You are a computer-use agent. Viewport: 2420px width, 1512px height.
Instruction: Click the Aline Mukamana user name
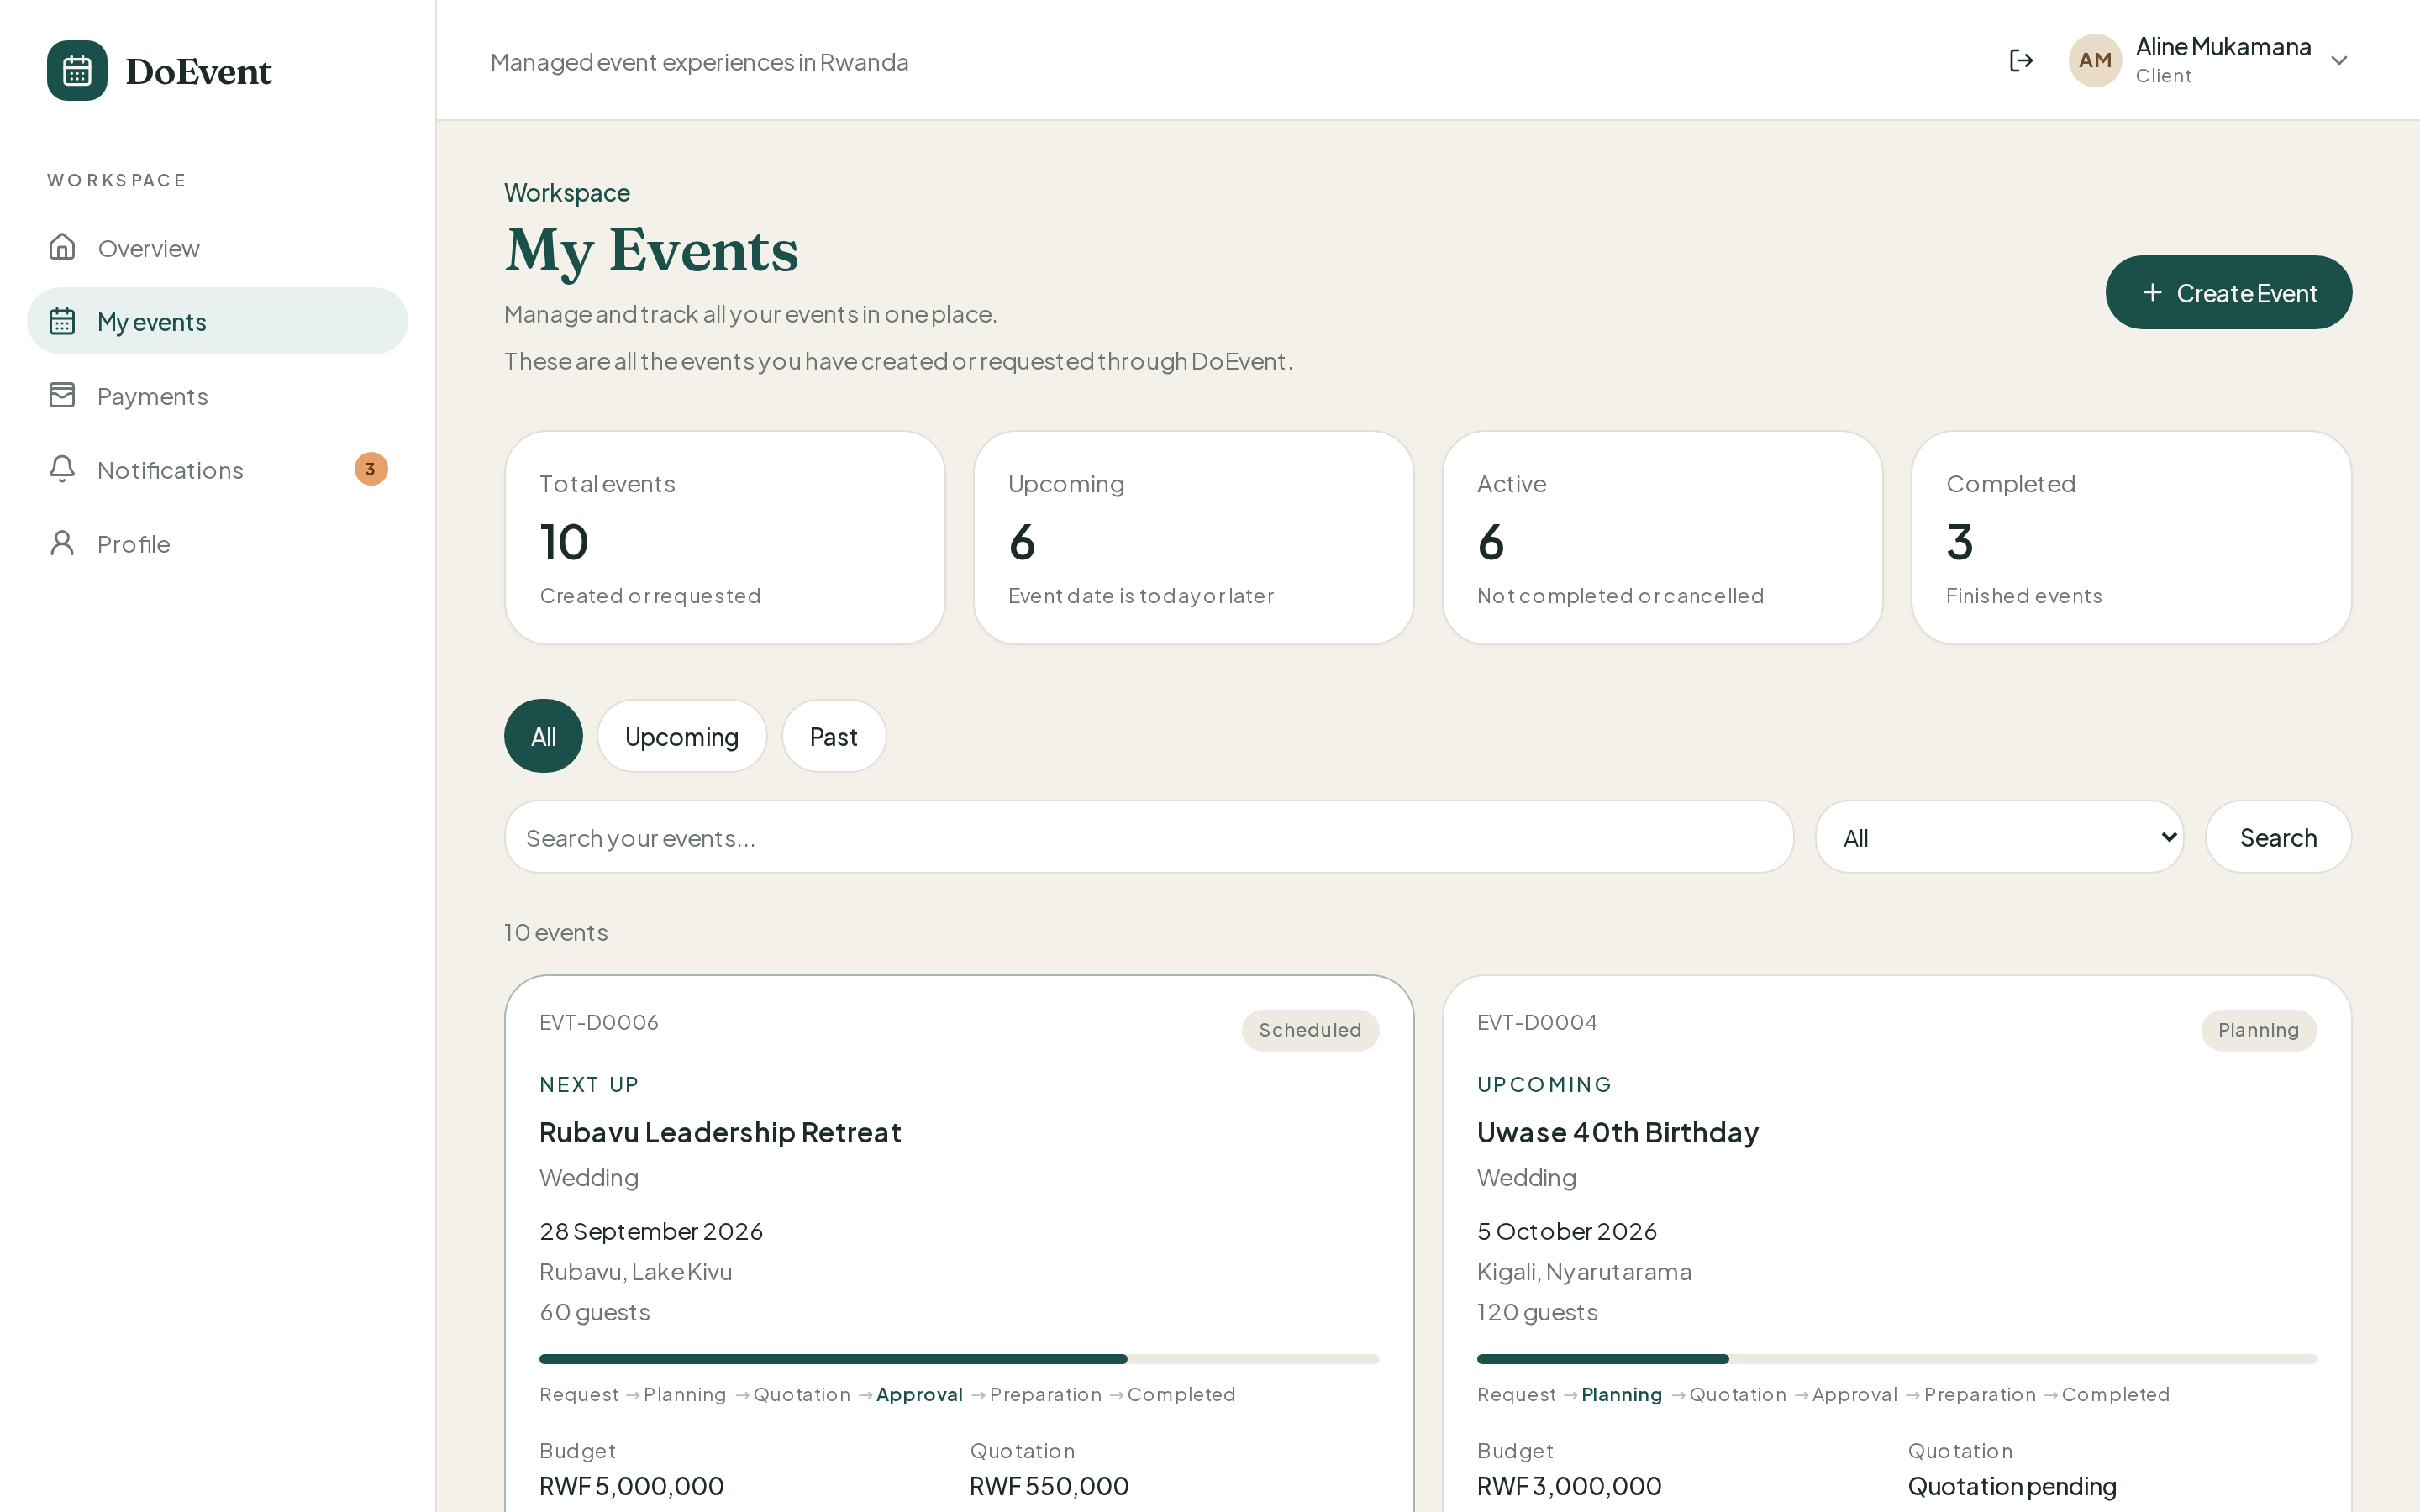click(x=2223, y=47)
